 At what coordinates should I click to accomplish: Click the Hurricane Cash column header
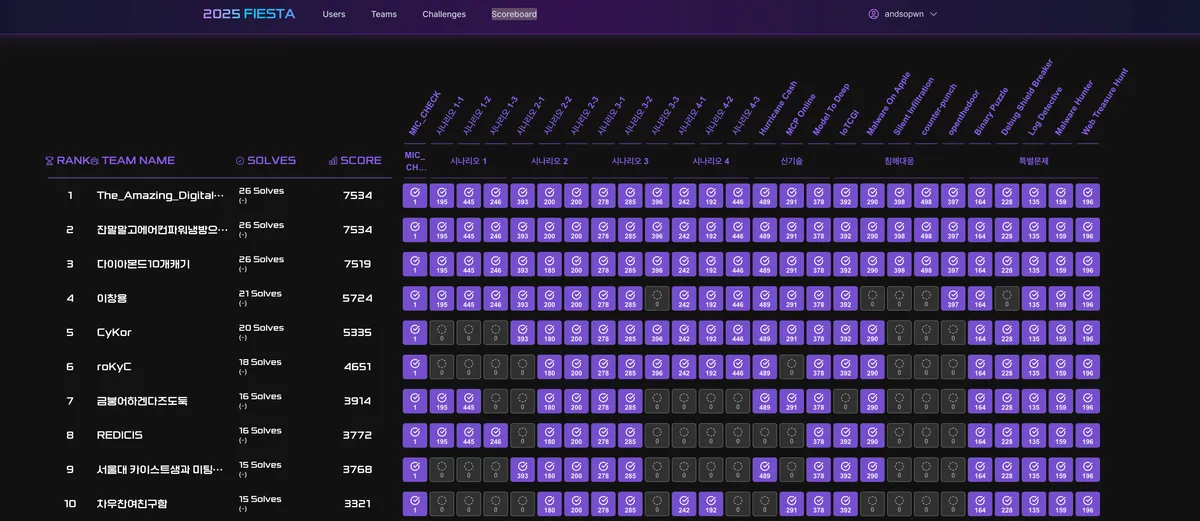[775, 110]
